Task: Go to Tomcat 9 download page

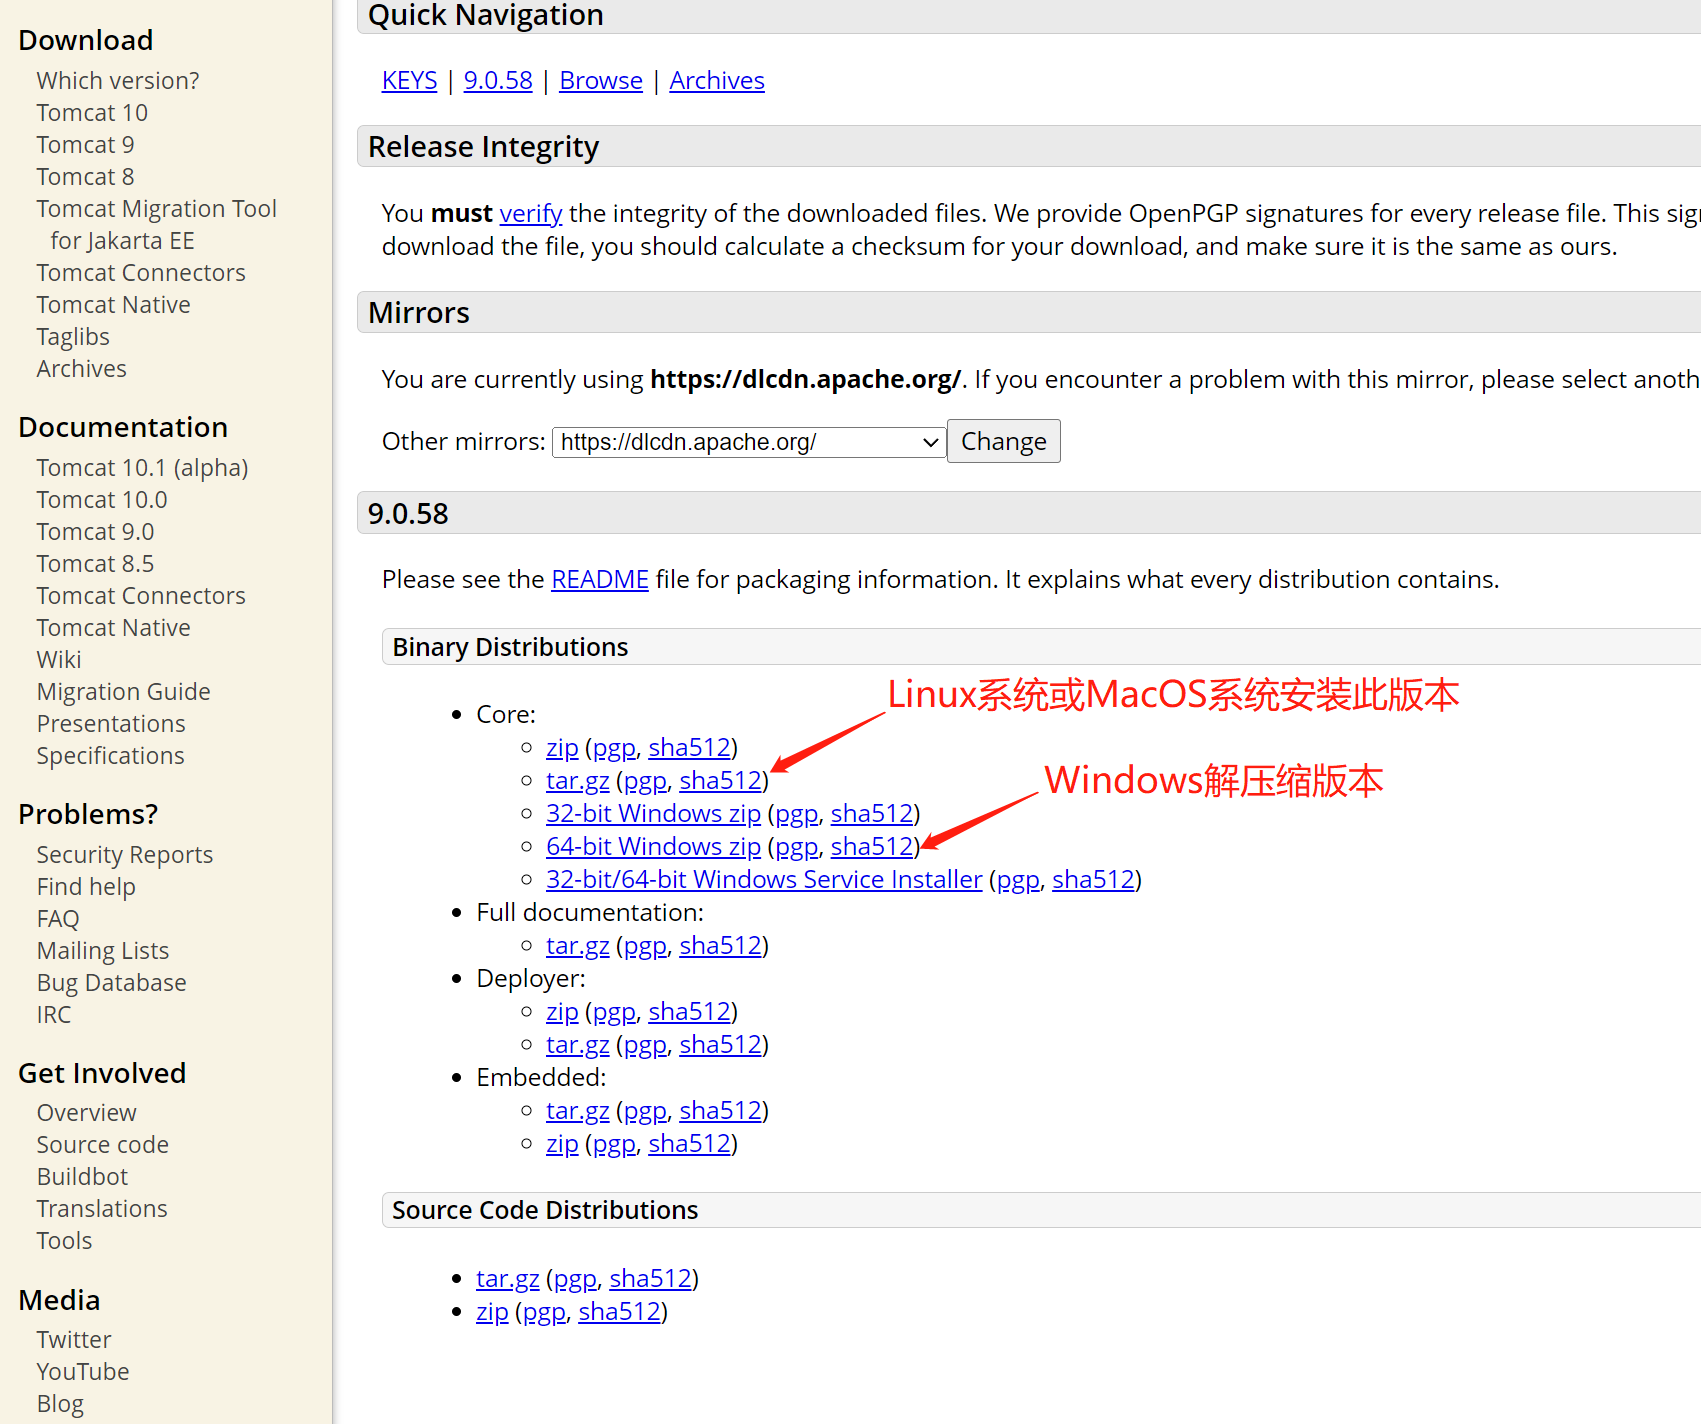Action: pyautogui.click(x=85, y=145)
